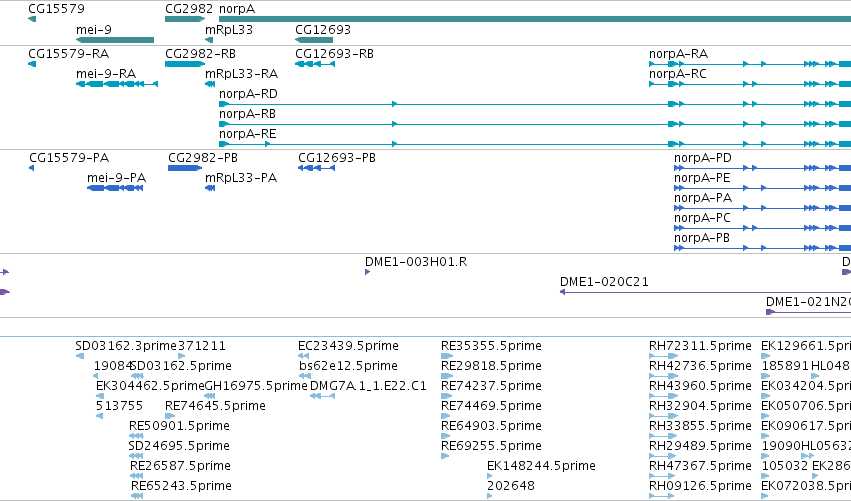Select the SD24695.5prime EST label
The width and height of the screenshot is (851, 501).
pos(179,446)
